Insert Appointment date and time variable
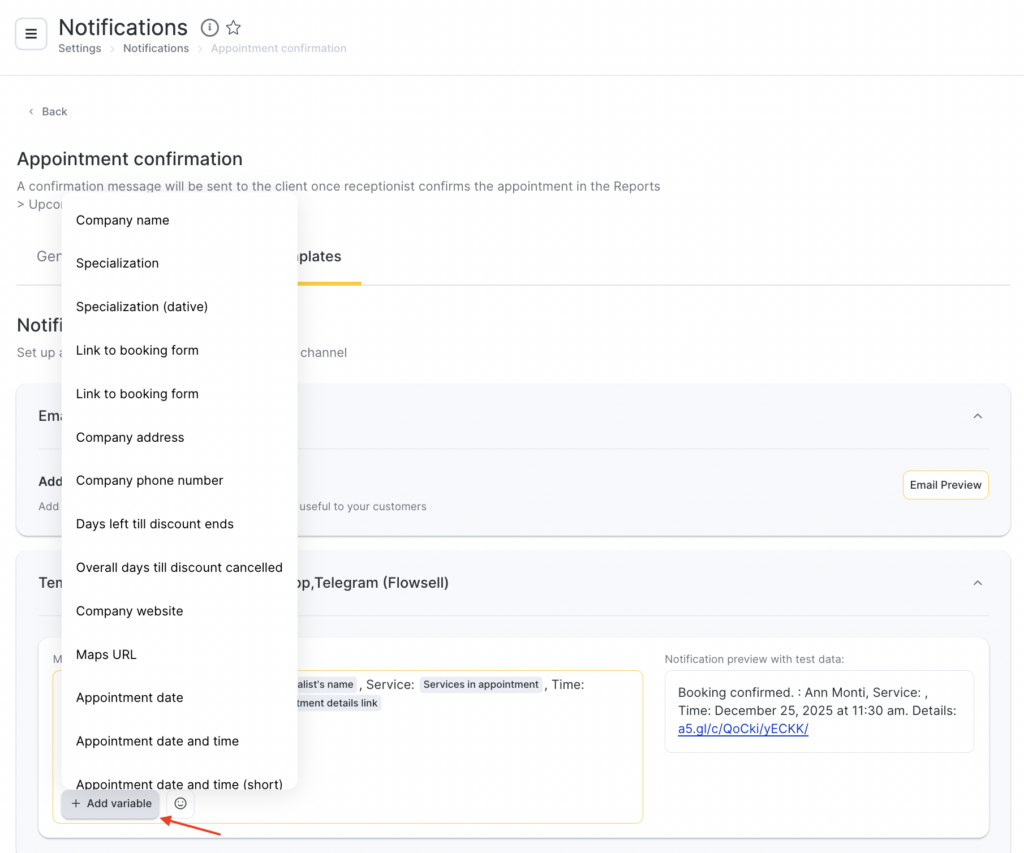 click(x=157, y=741)
